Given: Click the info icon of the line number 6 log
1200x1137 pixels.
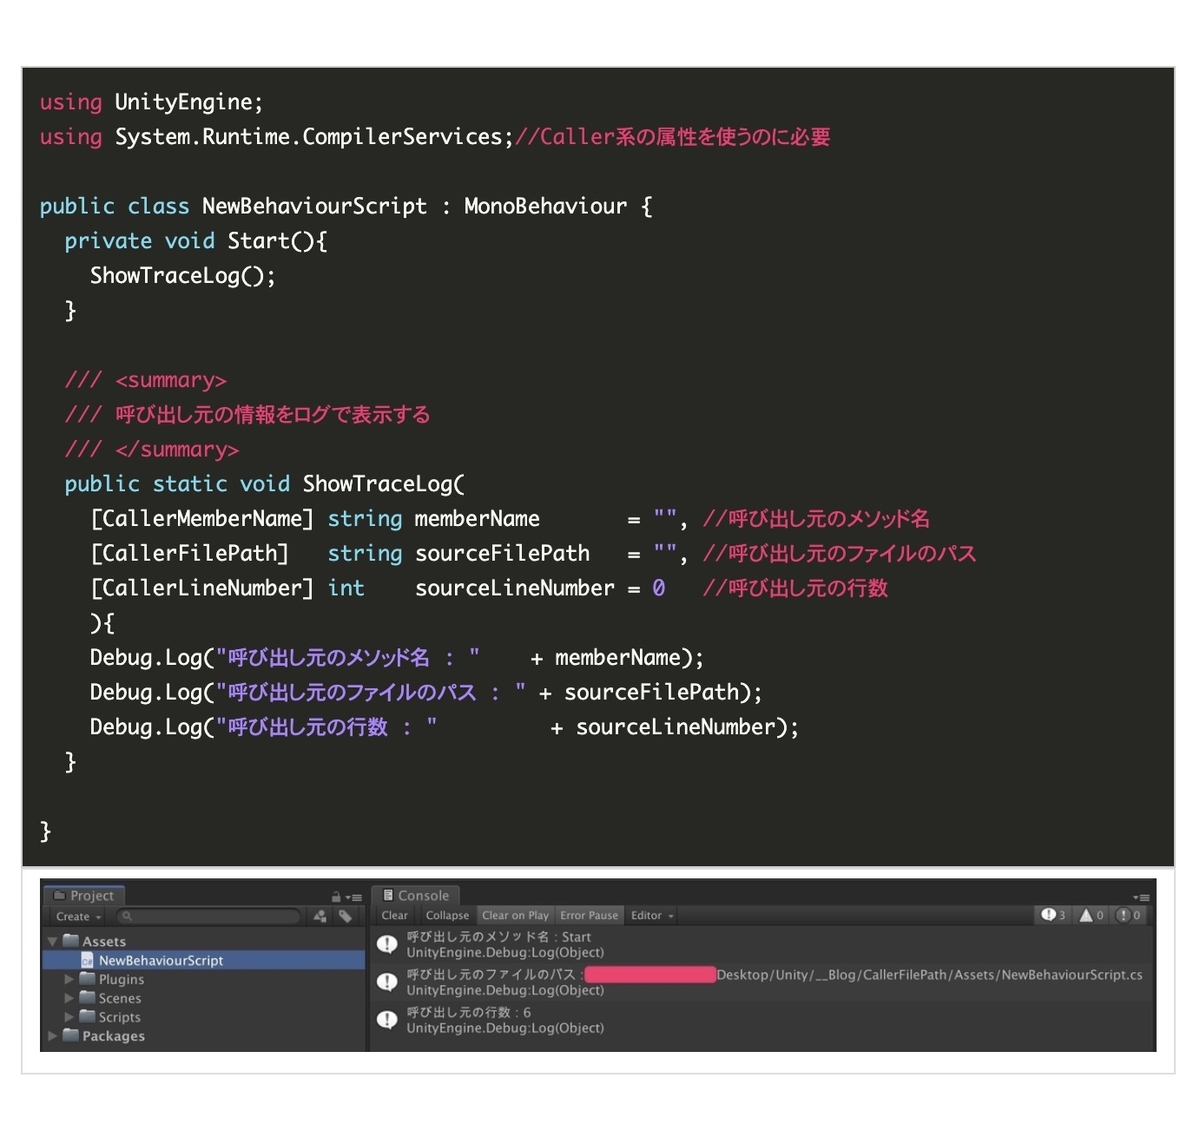Looking at the screenshot, I should [387, 1020].
